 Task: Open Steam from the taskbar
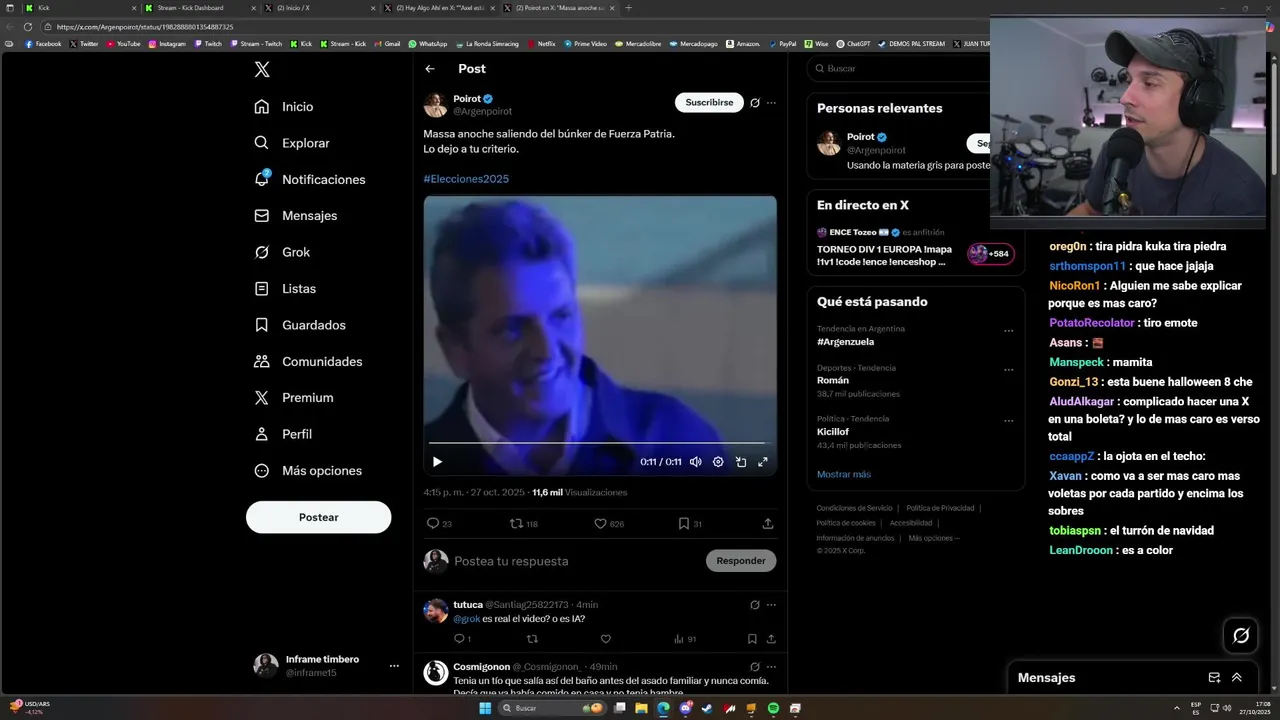pyautogui.click(x=707, y=708)
